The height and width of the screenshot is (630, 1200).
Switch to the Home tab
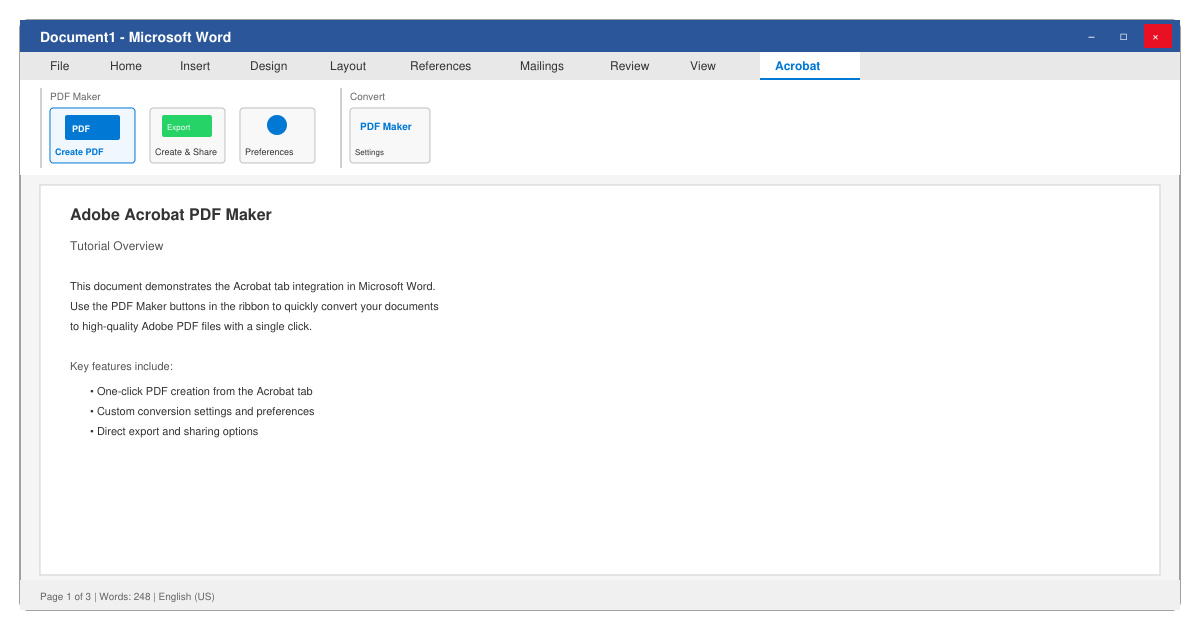point(126,66)
